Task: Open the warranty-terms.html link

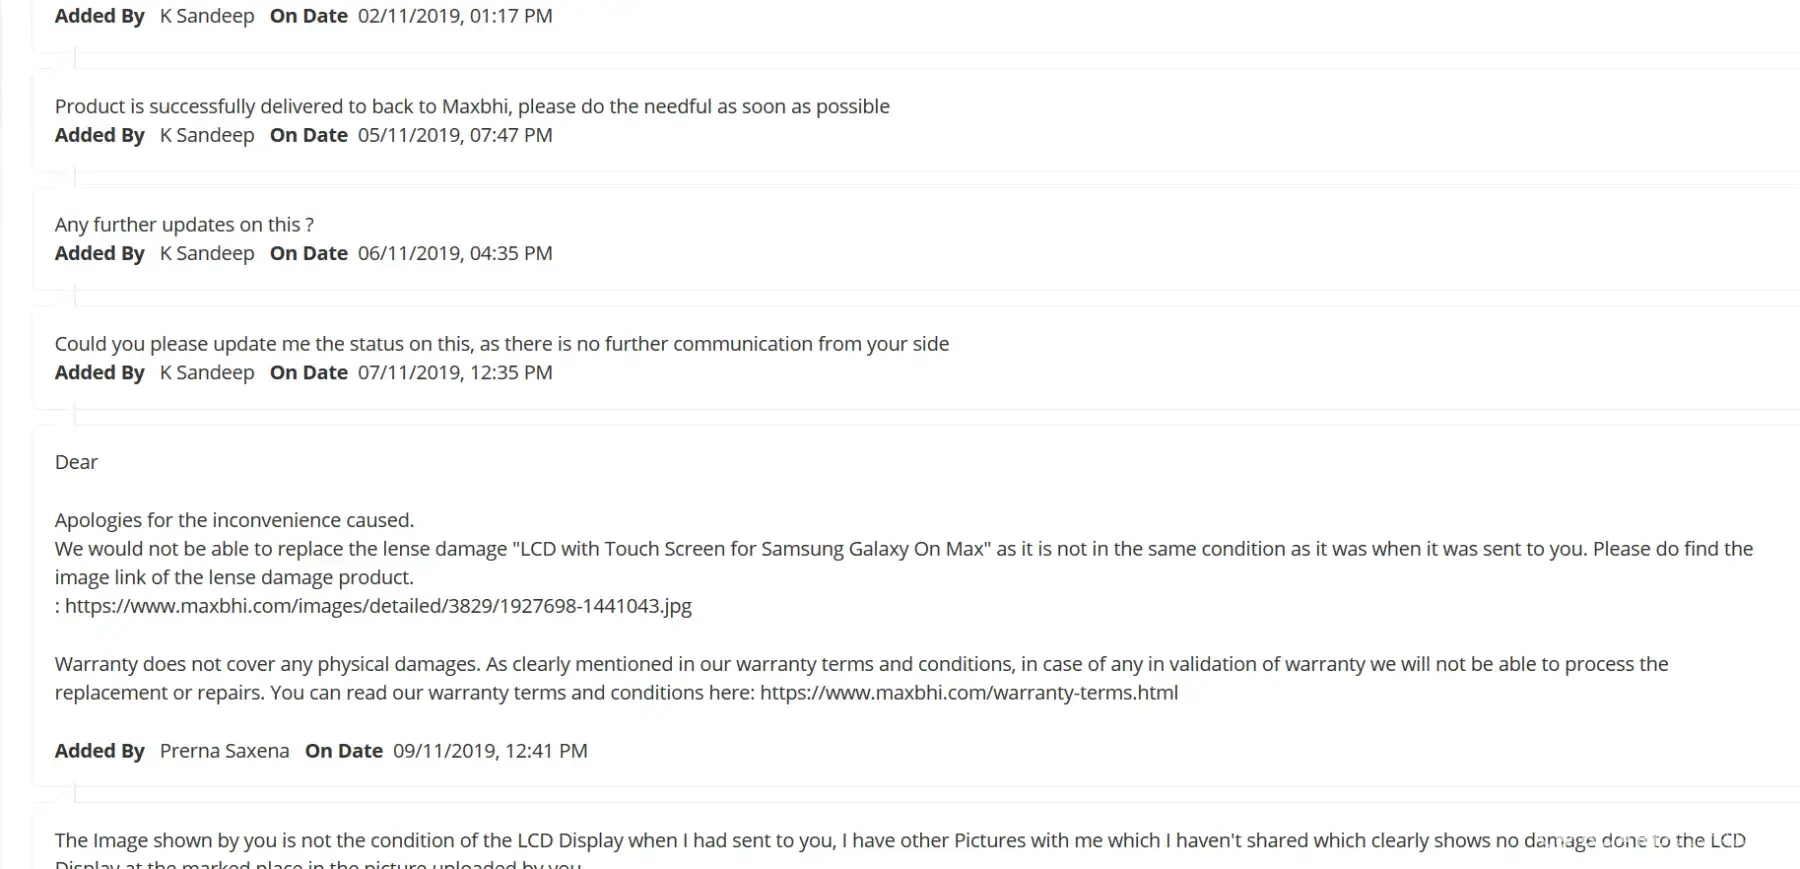Action: pyautogui.click(x=968, y=693)
